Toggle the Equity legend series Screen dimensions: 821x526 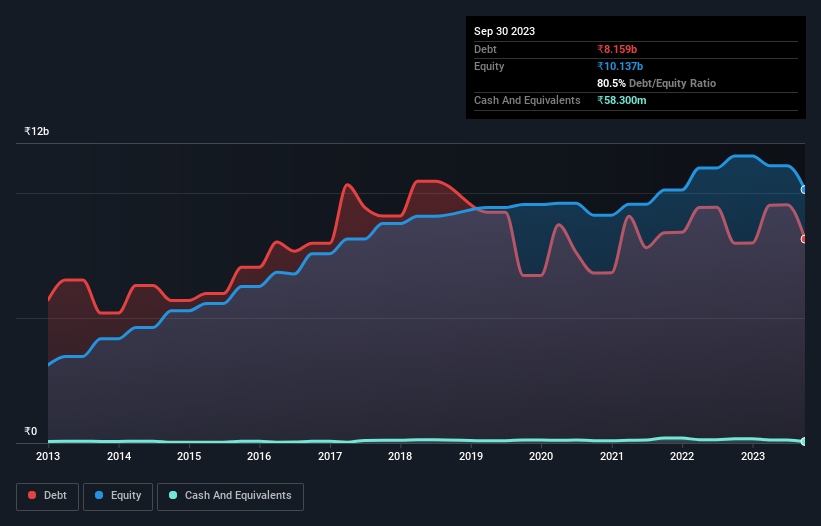coord(118,496)
